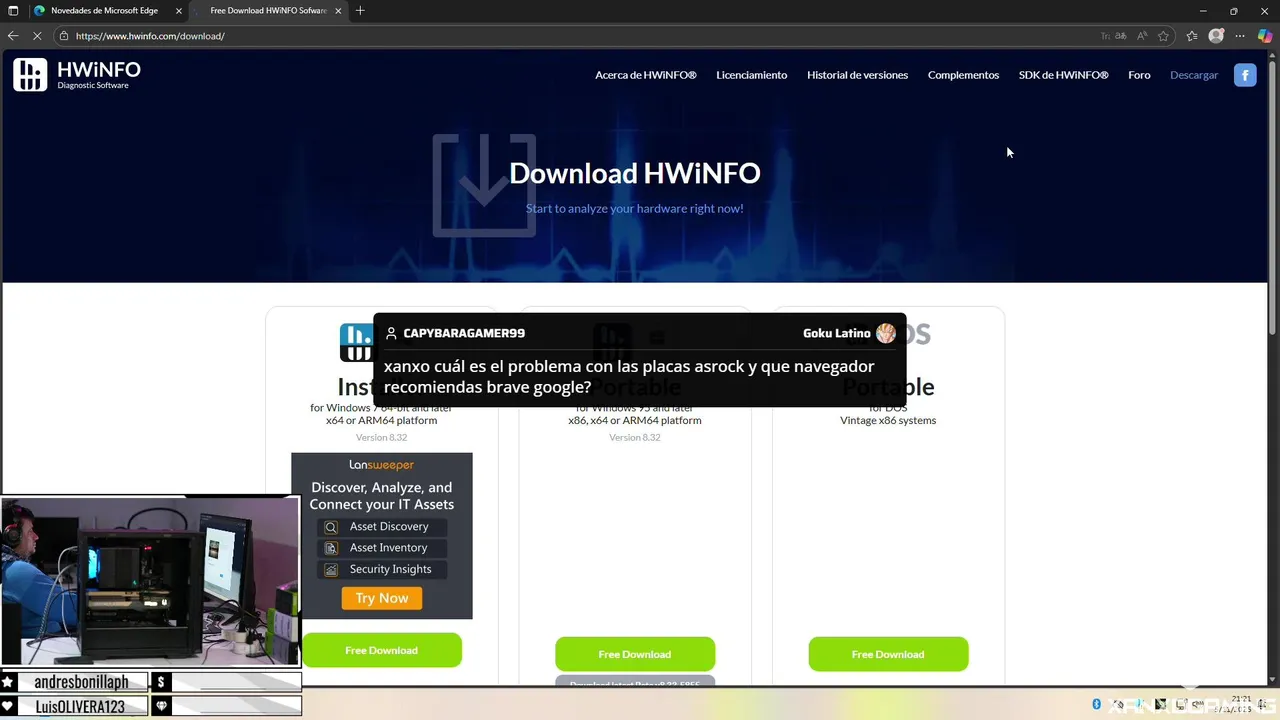Image resolution: width=1280 pixels, height=720 pixels.
Task: Go to the Foro link
Action: [1139, 75]
